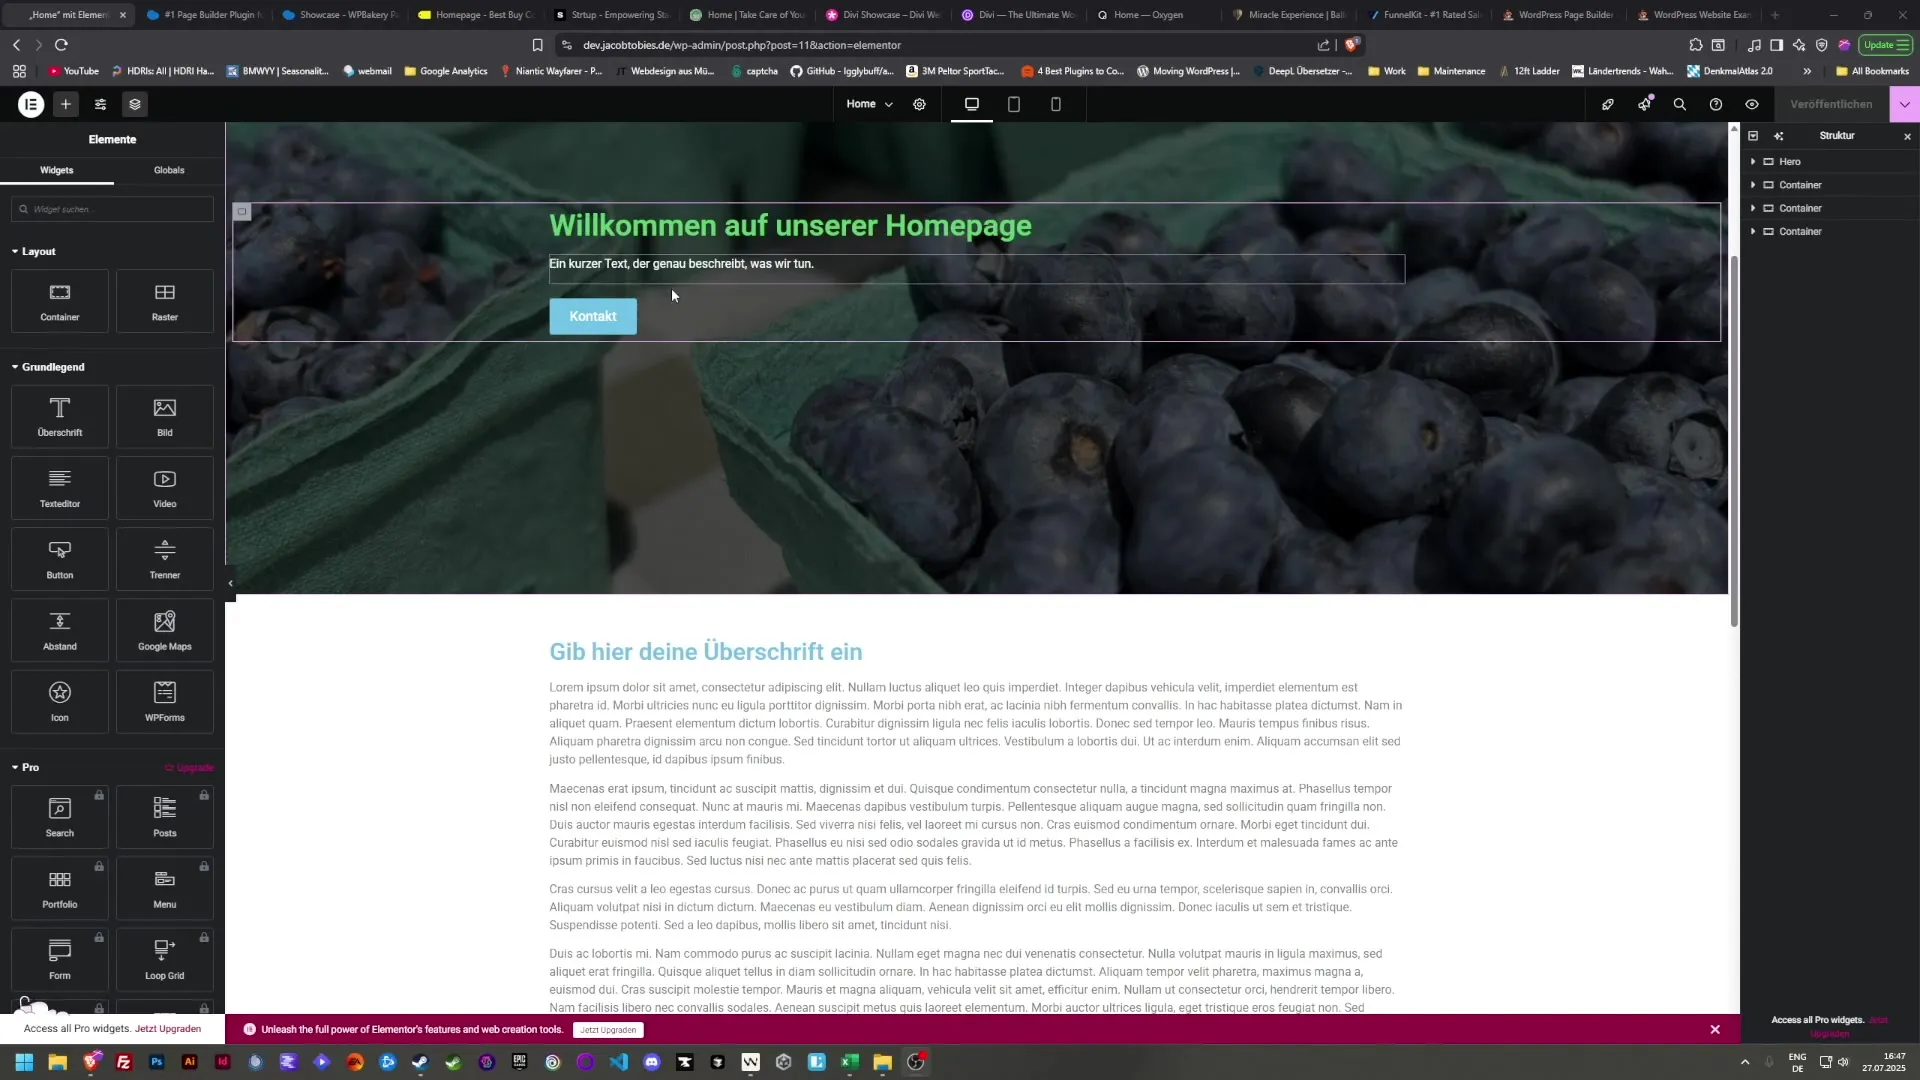The height and width of the screenshot is (1080, 1920).
Task: Select the Überschrift widget
Action: pos(59,416)
